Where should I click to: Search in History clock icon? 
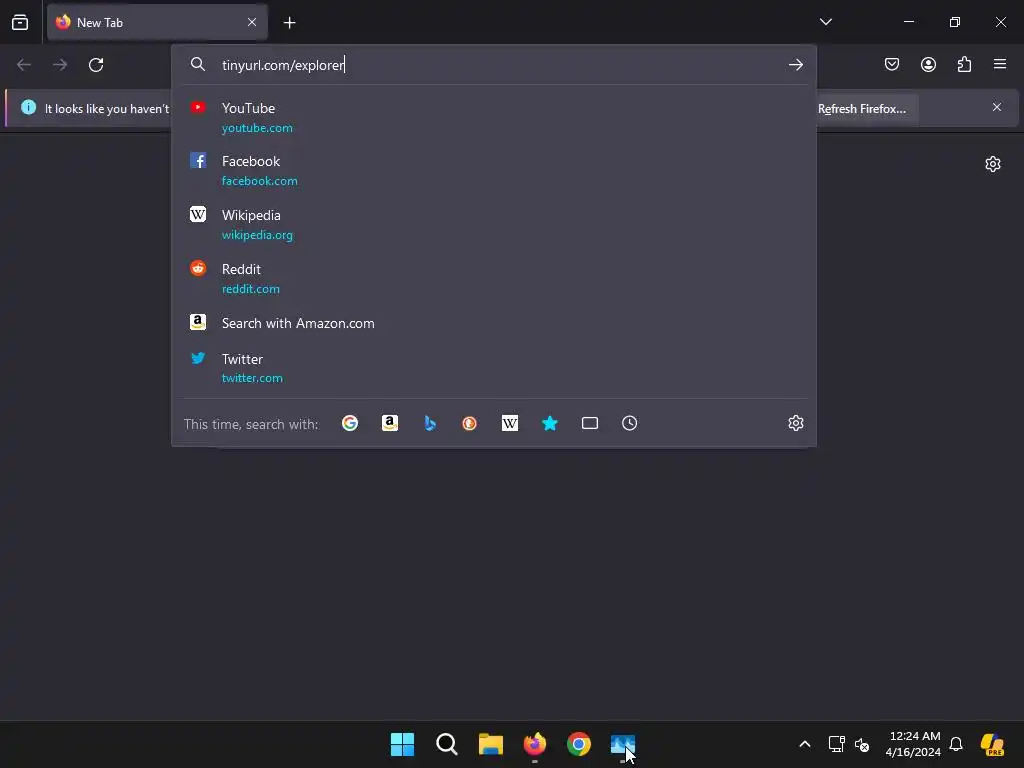[630, 423]
